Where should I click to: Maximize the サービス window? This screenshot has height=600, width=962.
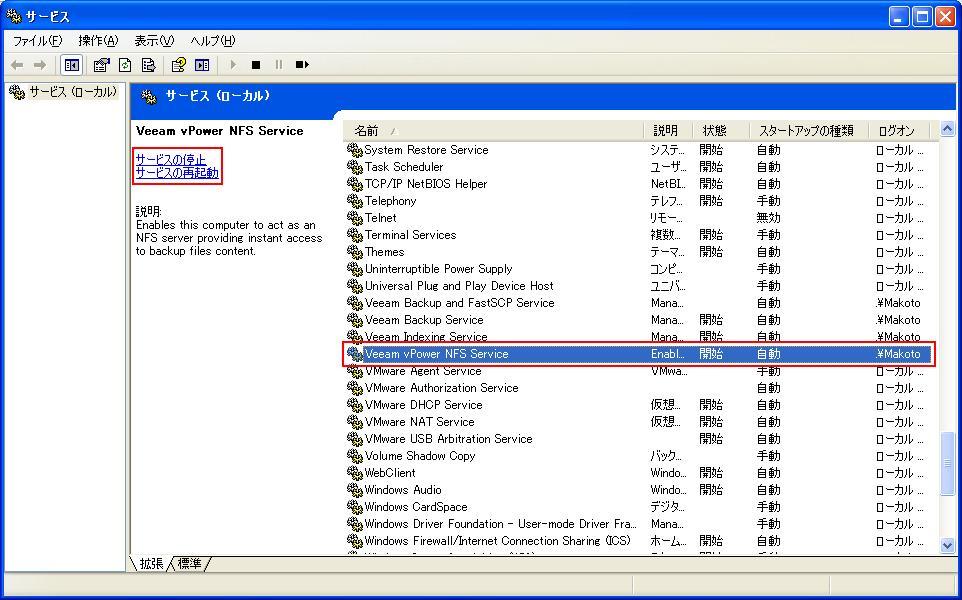[x=922, y=17]
